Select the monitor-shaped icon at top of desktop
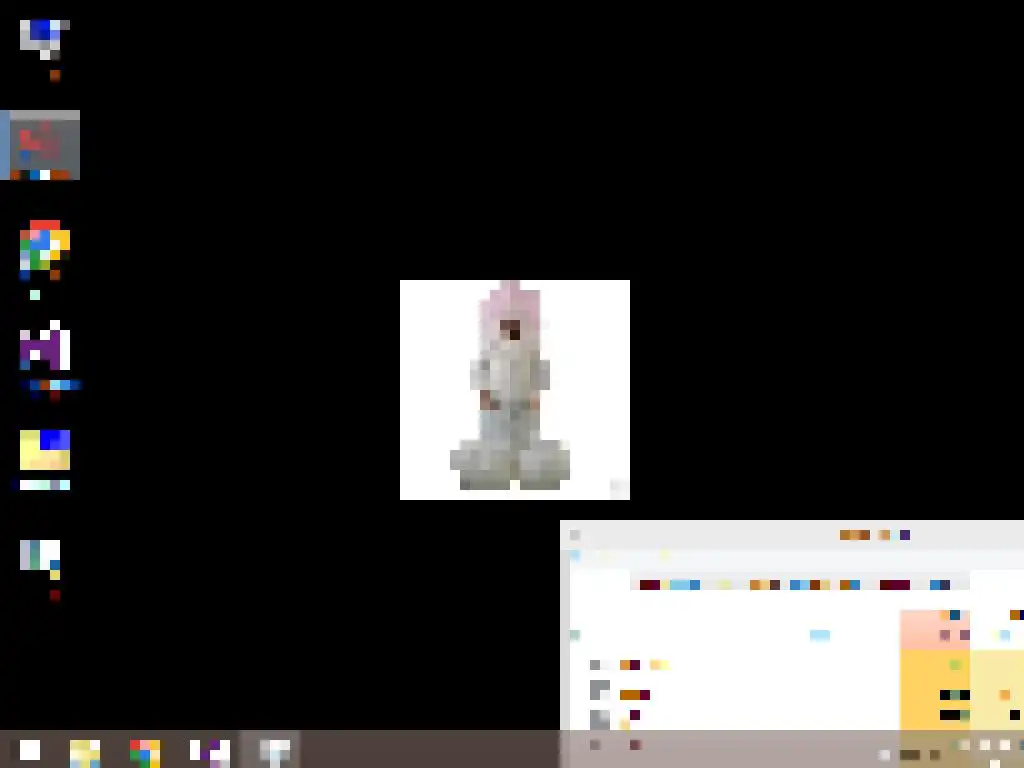1024x768 pixels. tap(44, 39)
